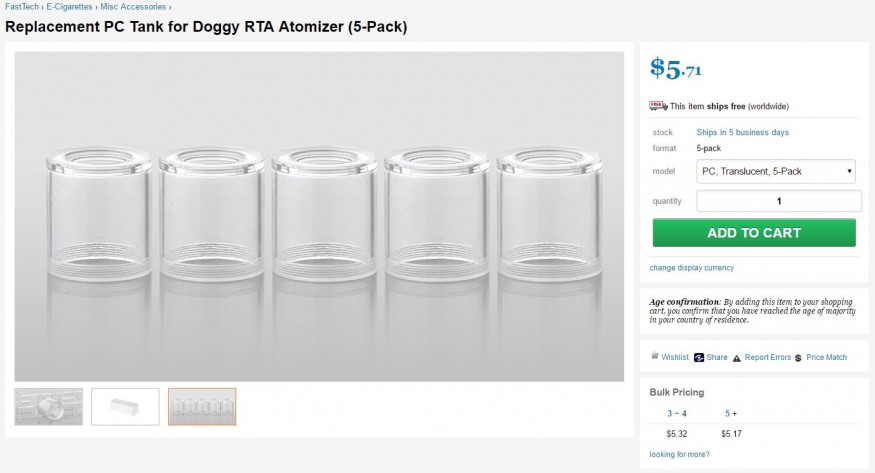The image size is (875, 473).
Task: Click the change display currency link
Action: point(691,267)
